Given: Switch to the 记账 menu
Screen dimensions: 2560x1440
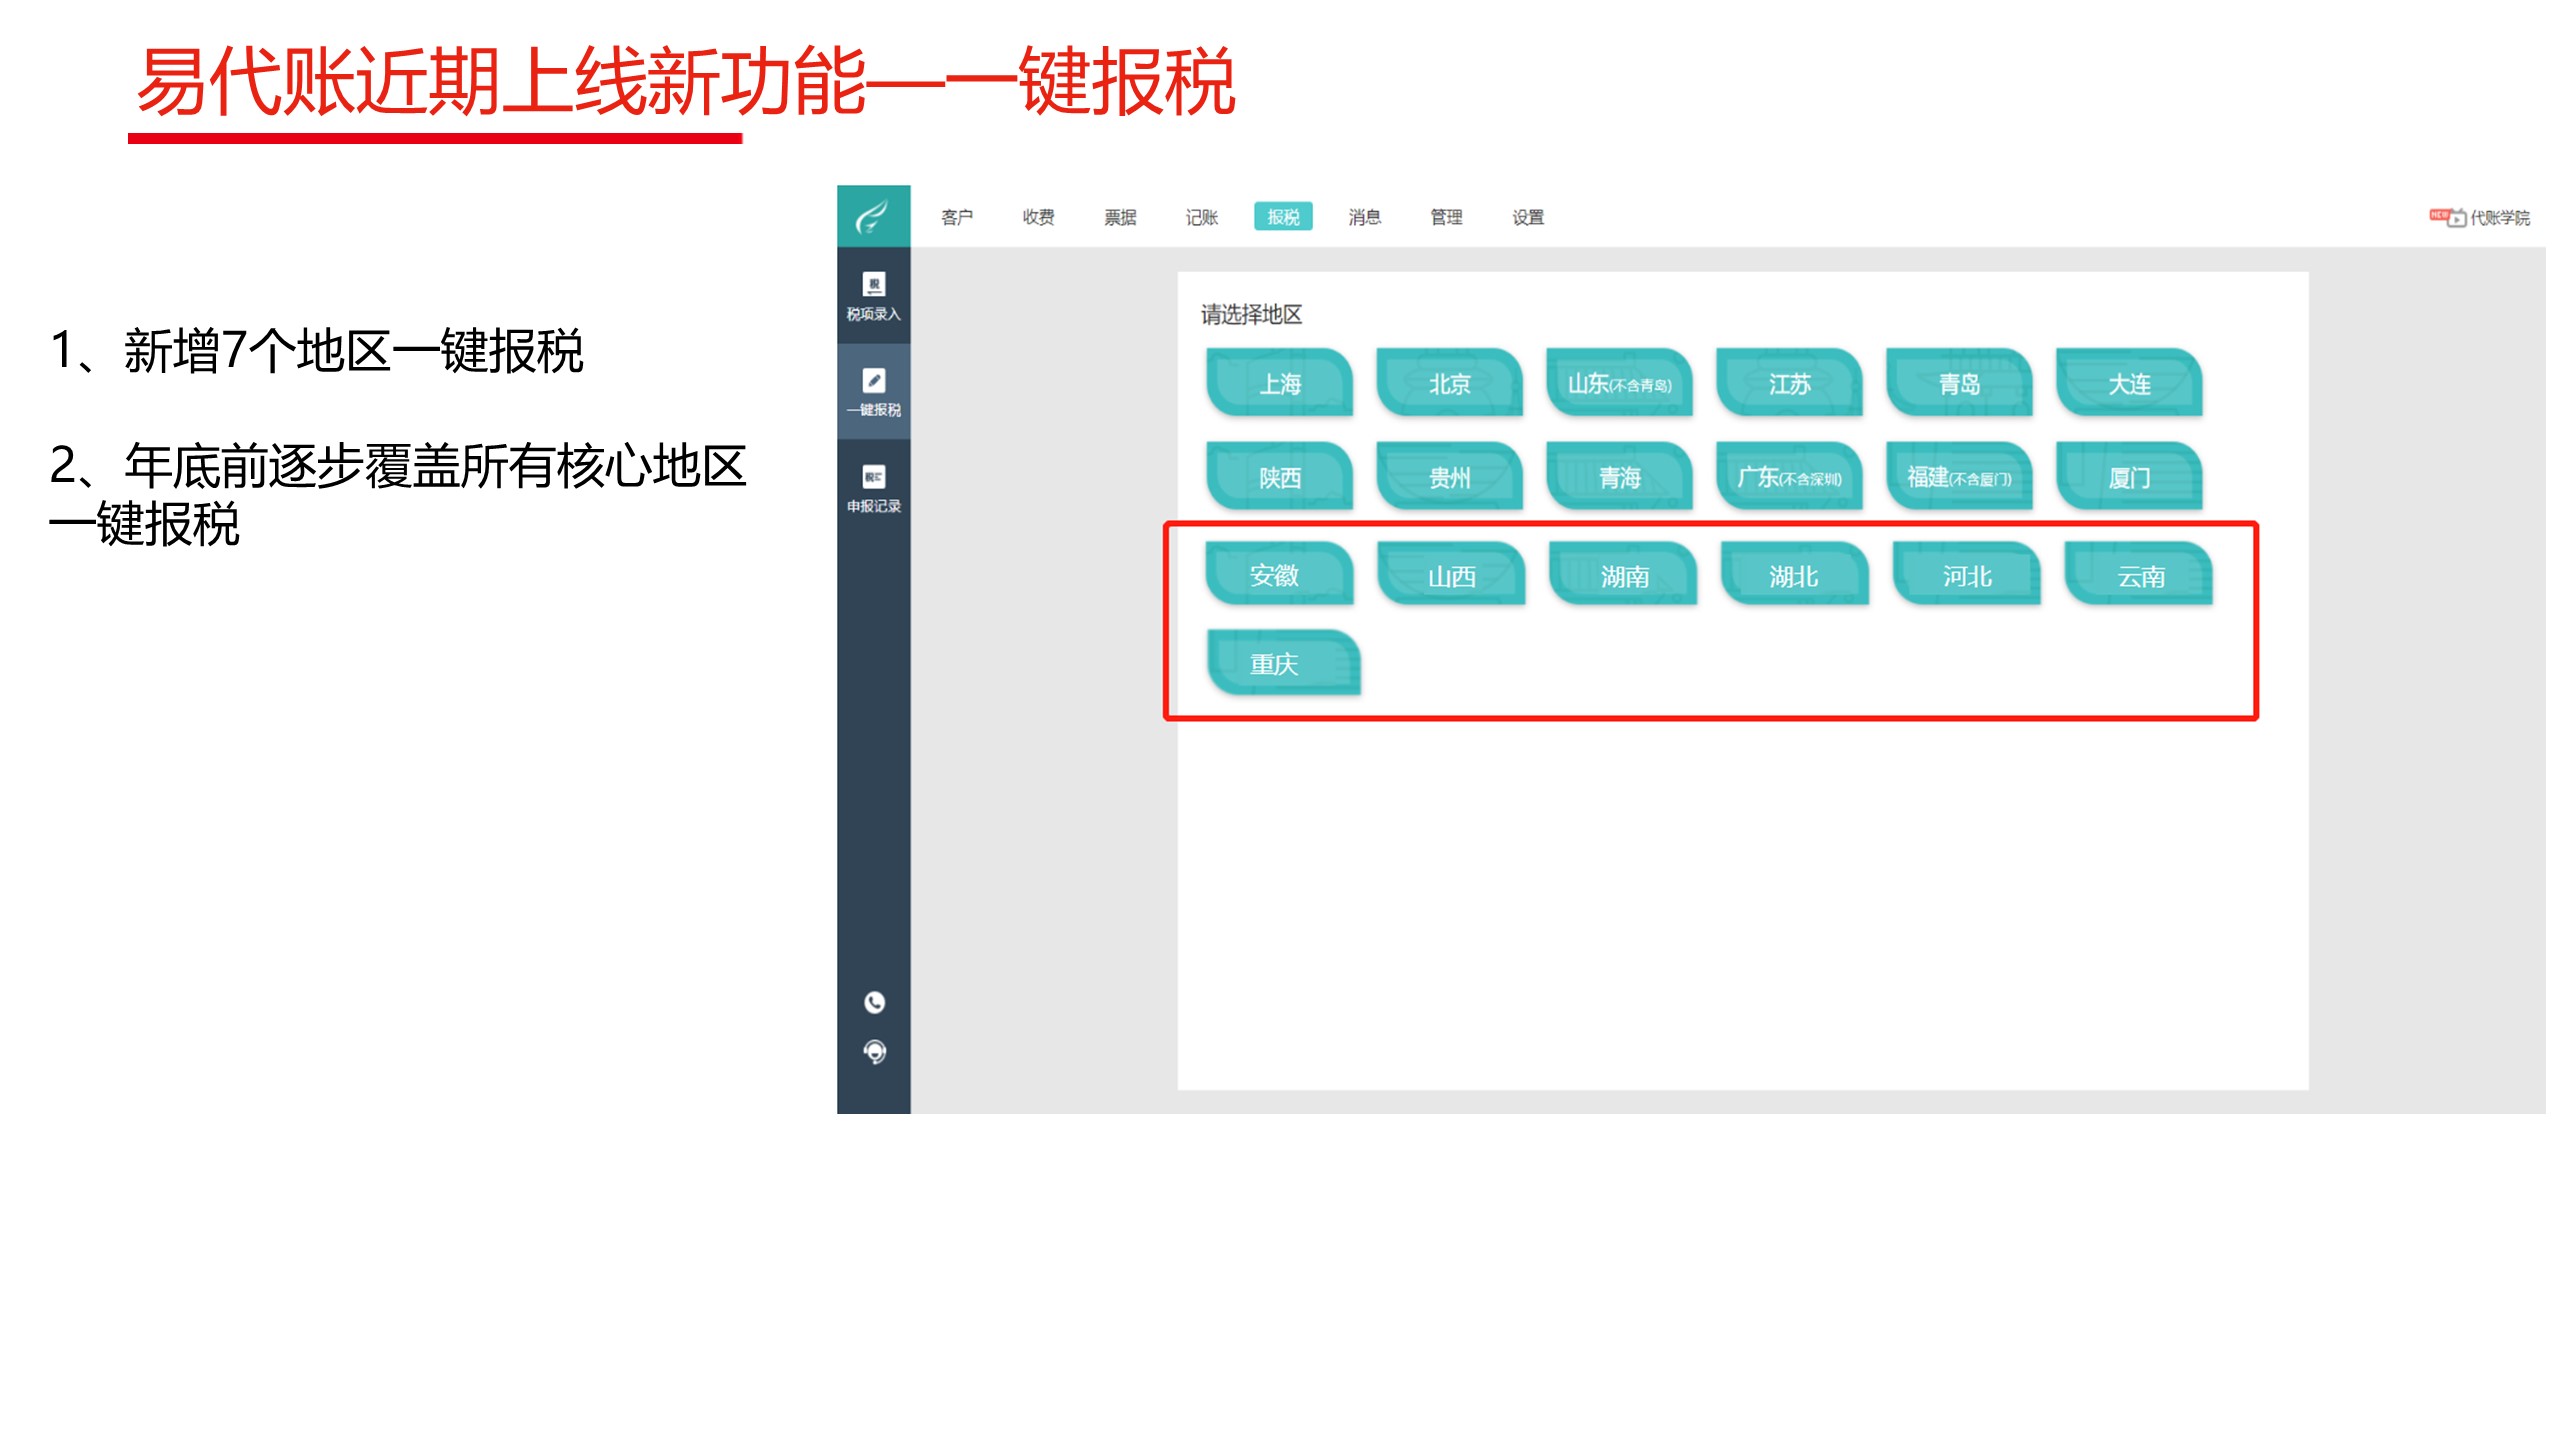Looking at the screenshot, I should pos(1201,217).
